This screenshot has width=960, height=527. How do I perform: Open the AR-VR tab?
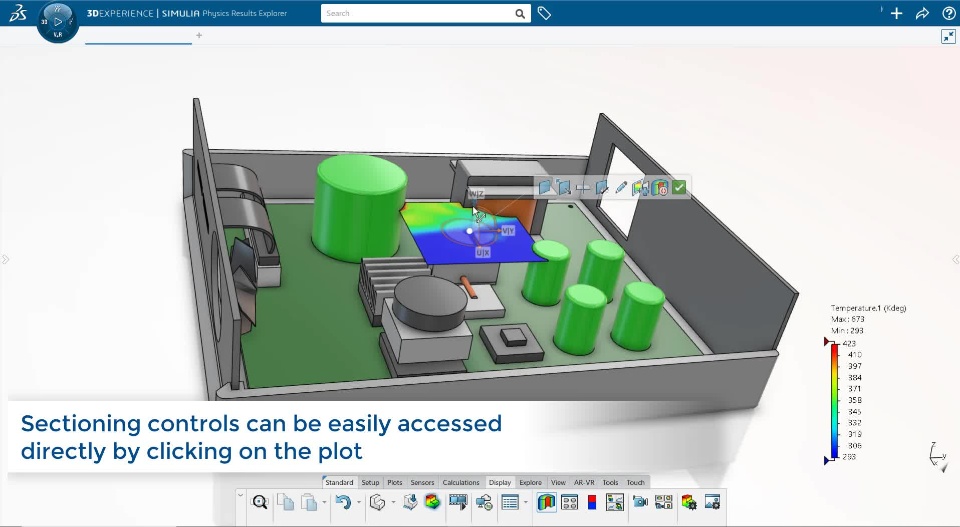pos(584,482)
